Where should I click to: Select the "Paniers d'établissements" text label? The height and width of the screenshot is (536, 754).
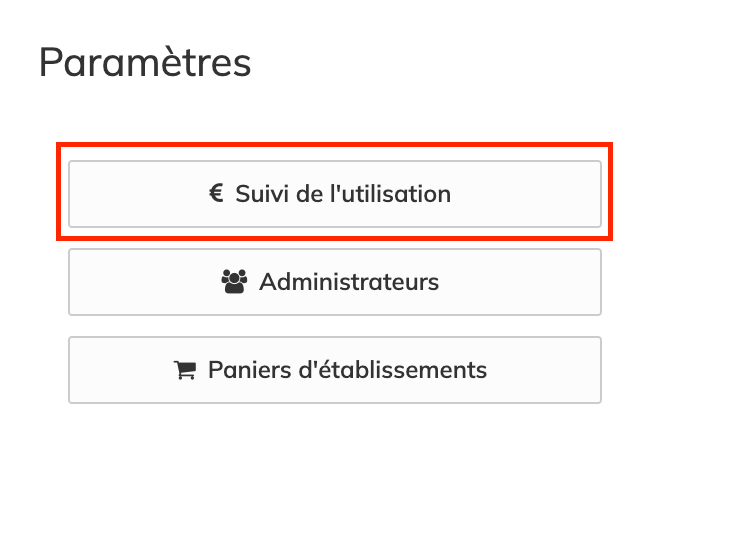(347, 370)
